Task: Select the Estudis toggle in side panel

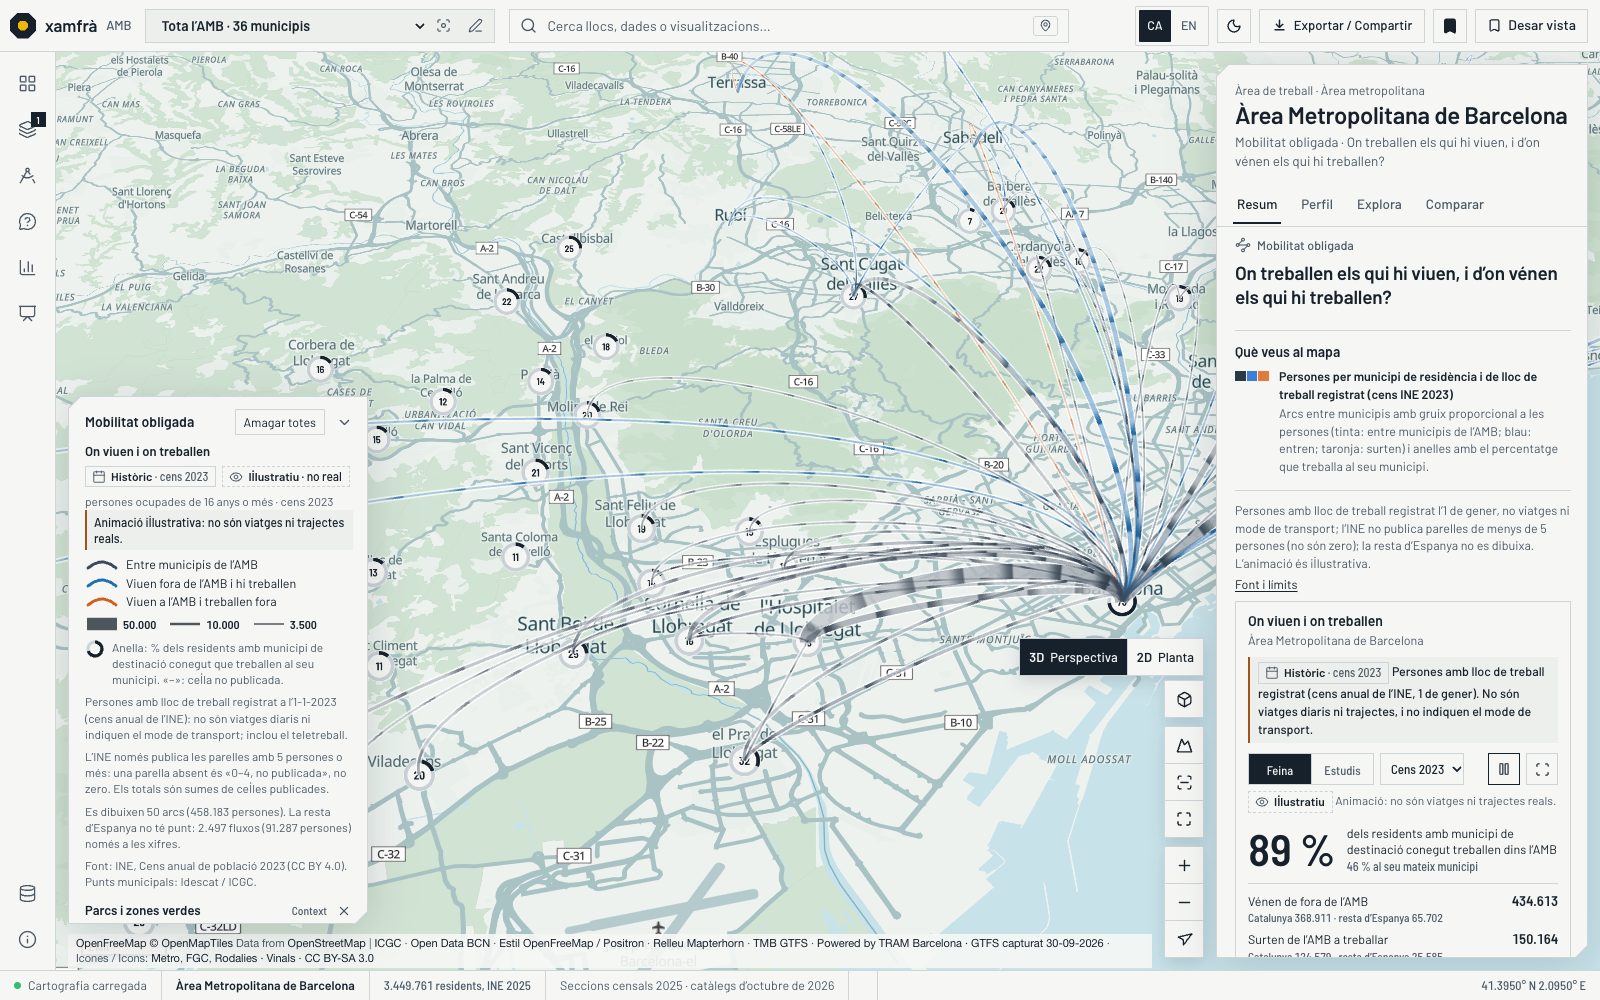Action: [1342, 770]
